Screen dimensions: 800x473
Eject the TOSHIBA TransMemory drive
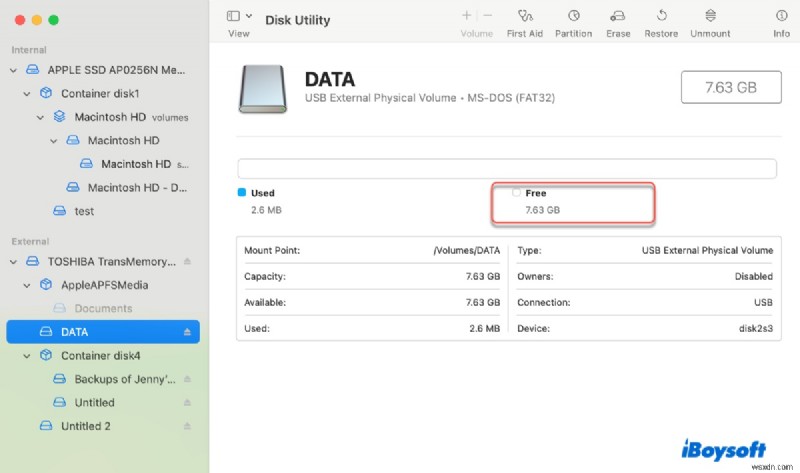[x=187, y=261]
